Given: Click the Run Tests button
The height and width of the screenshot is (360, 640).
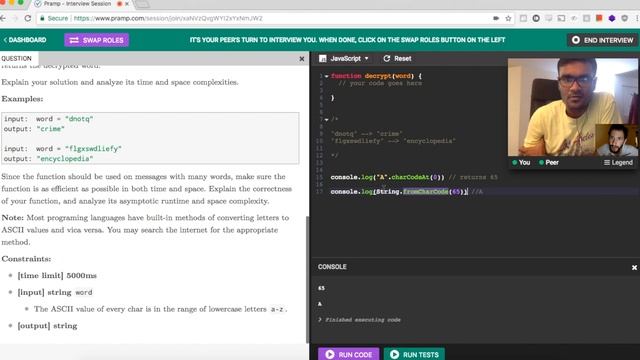Looking at the screenshot, I should coord(414,354).
